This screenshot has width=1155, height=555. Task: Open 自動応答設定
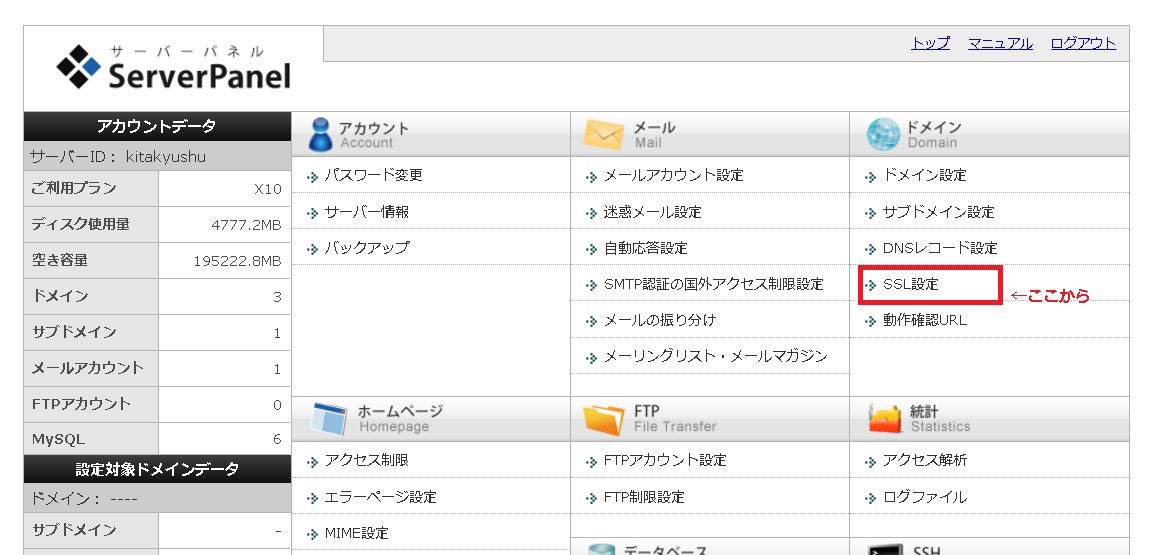click(x=645, y=248)
